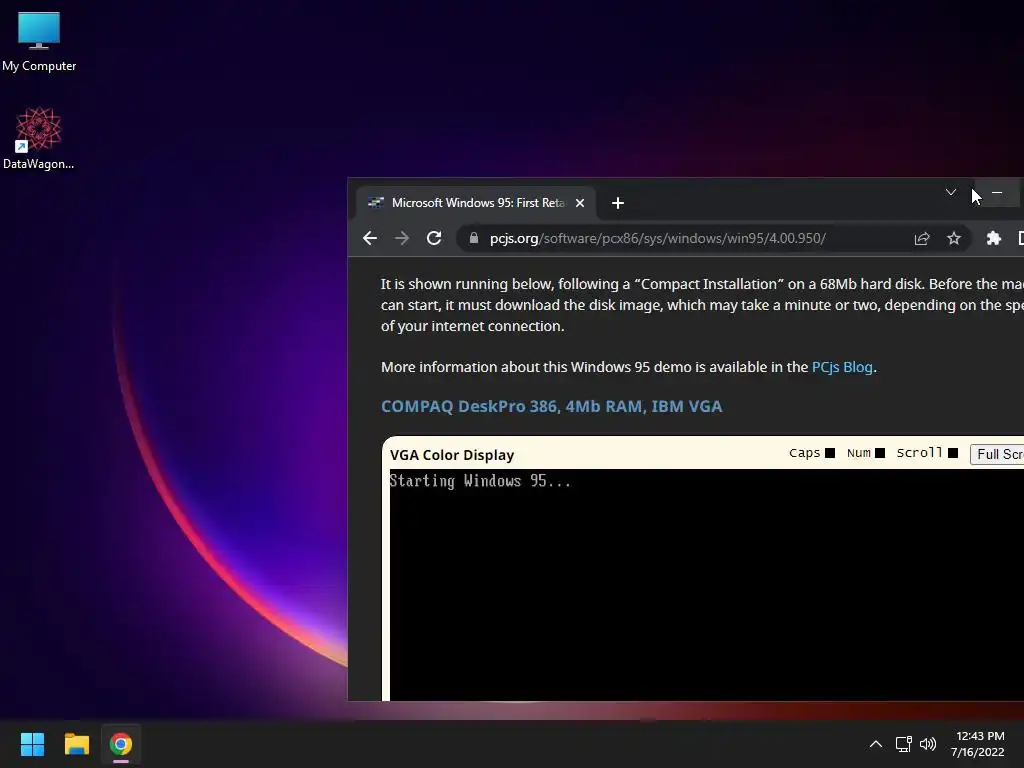Share this page via share icon
This screenshot has height=768, width=1024.
pyautogui.click(x=921, y=238)
